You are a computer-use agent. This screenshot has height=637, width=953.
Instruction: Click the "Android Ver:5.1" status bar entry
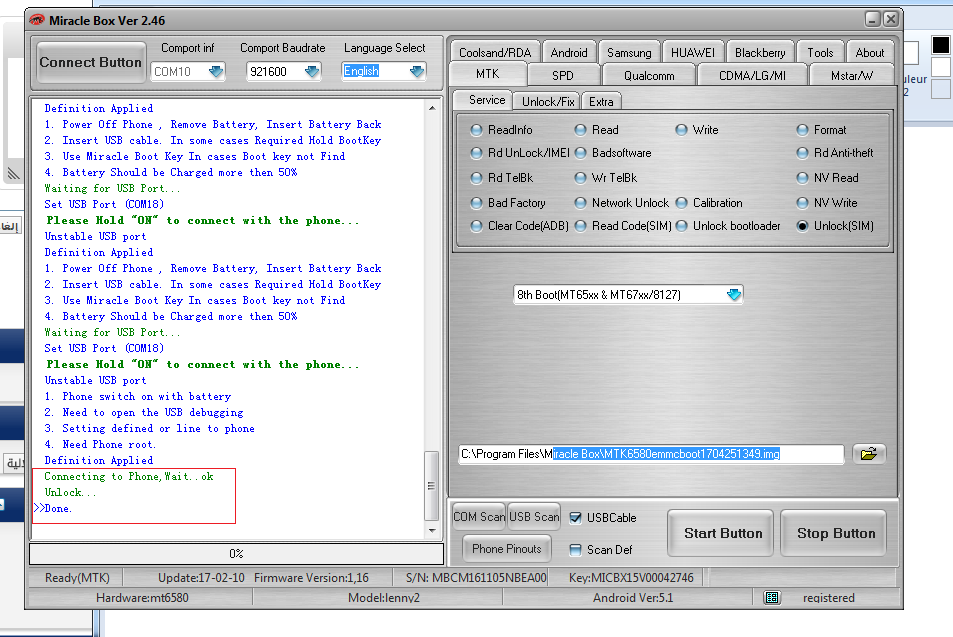click(x=633, y=597)
